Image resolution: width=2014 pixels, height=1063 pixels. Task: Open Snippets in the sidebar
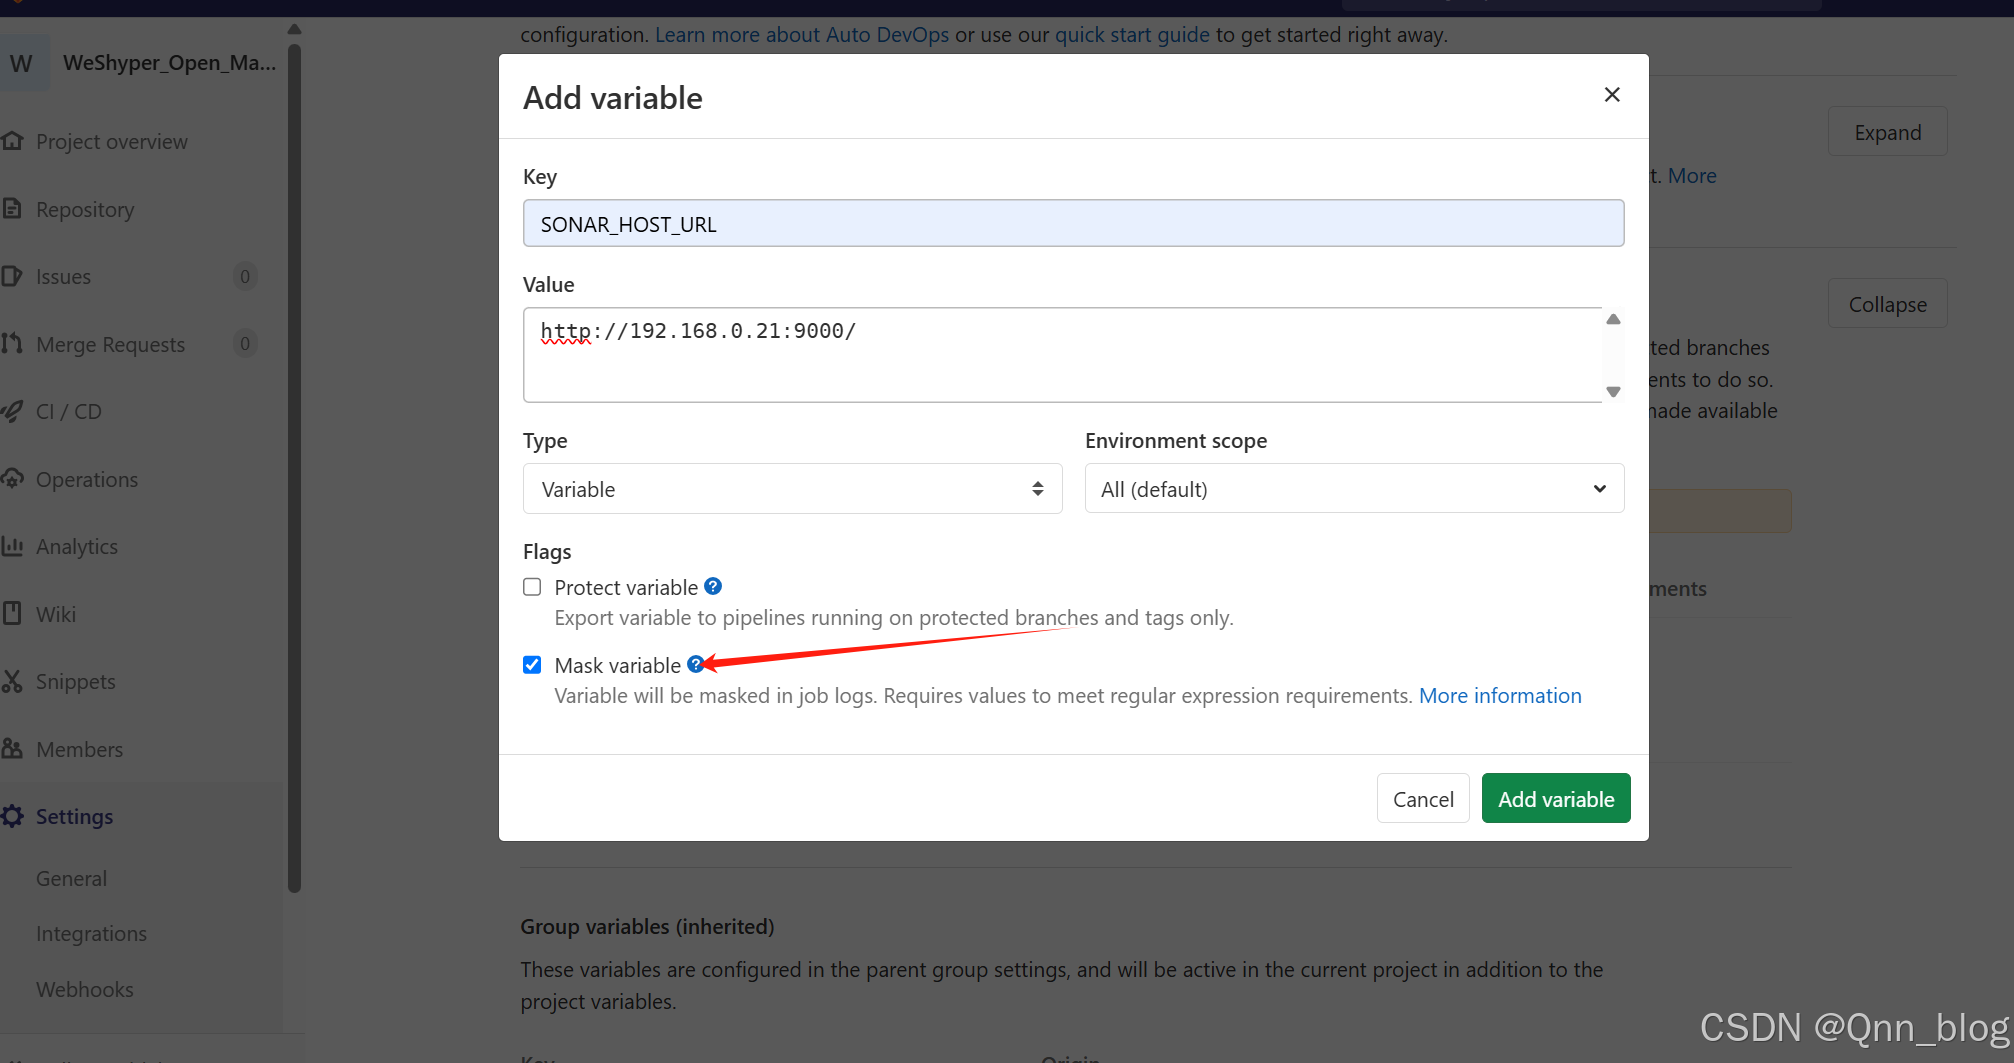pos(76,681)
